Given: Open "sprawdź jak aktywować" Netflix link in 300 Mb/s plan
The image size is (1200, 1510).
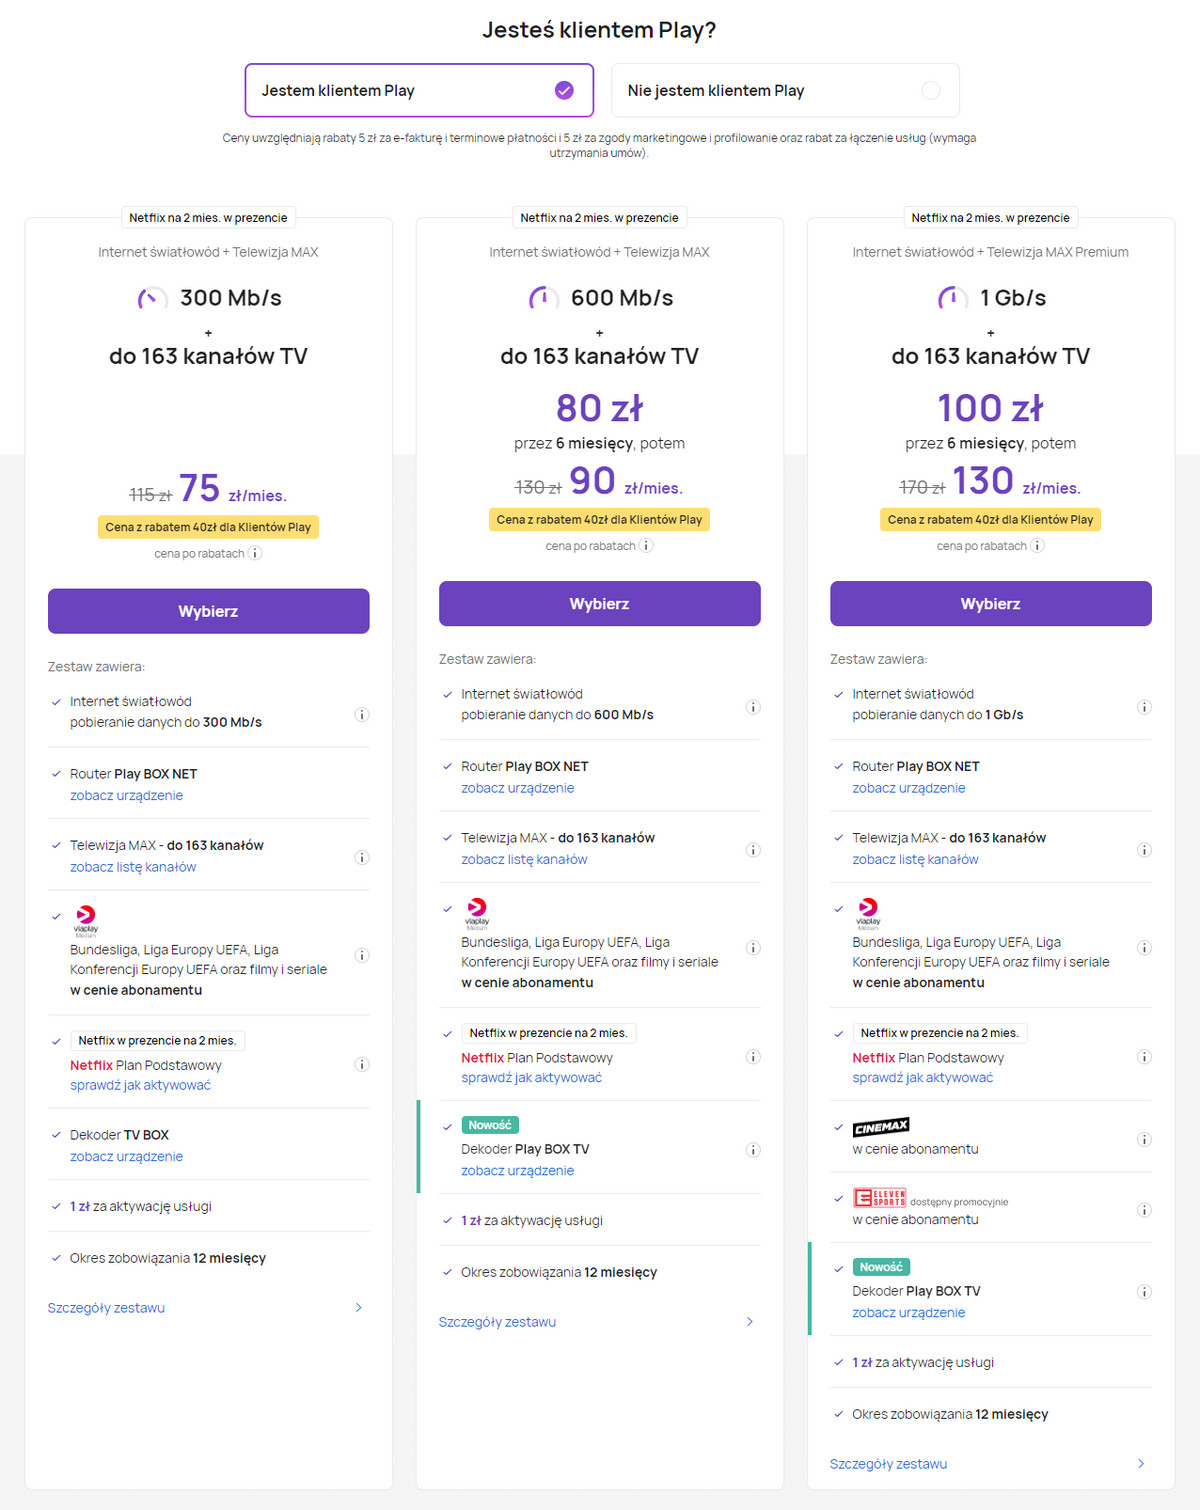Looking at the screenshot, I should pyautogui.click(x=140, y=1086).
